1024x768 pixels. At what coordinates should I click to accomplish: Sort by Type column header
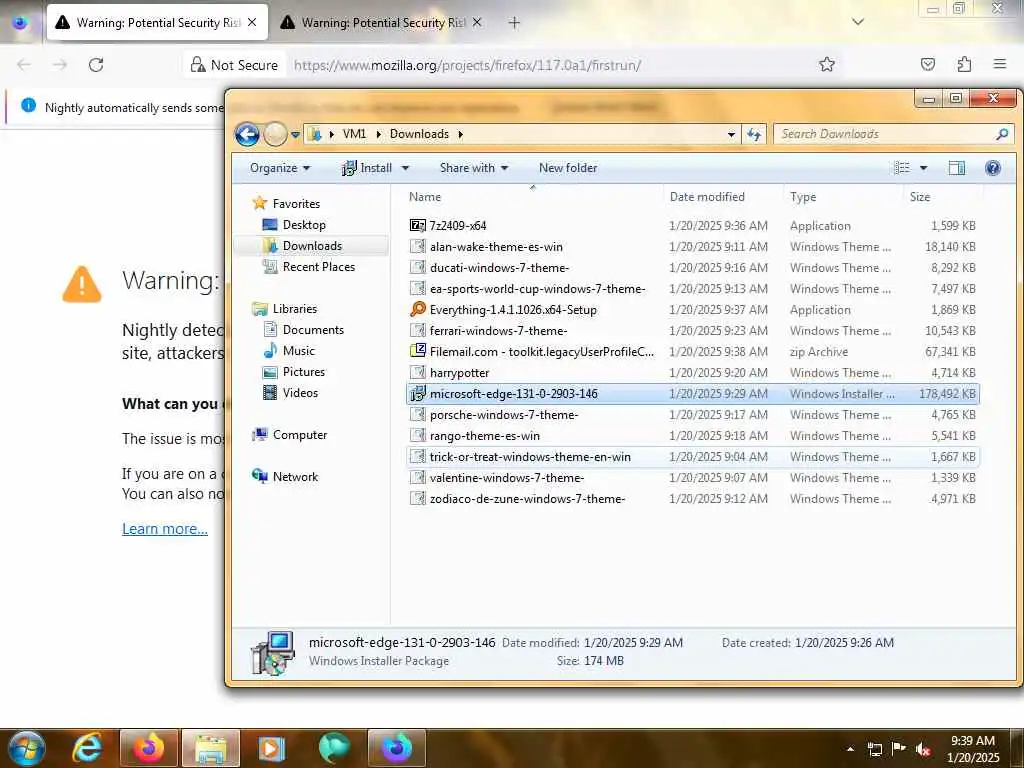click(x=803, y=197)
